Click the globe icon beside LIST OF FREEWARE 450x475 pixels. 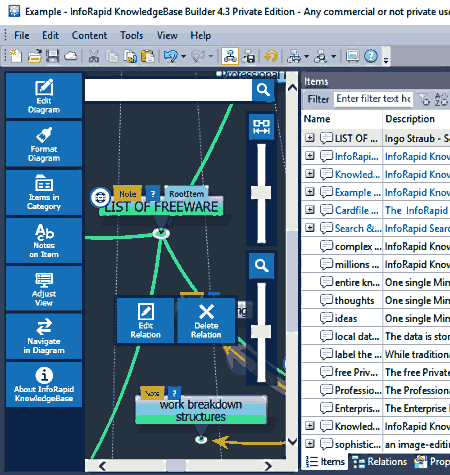(100, 197)
